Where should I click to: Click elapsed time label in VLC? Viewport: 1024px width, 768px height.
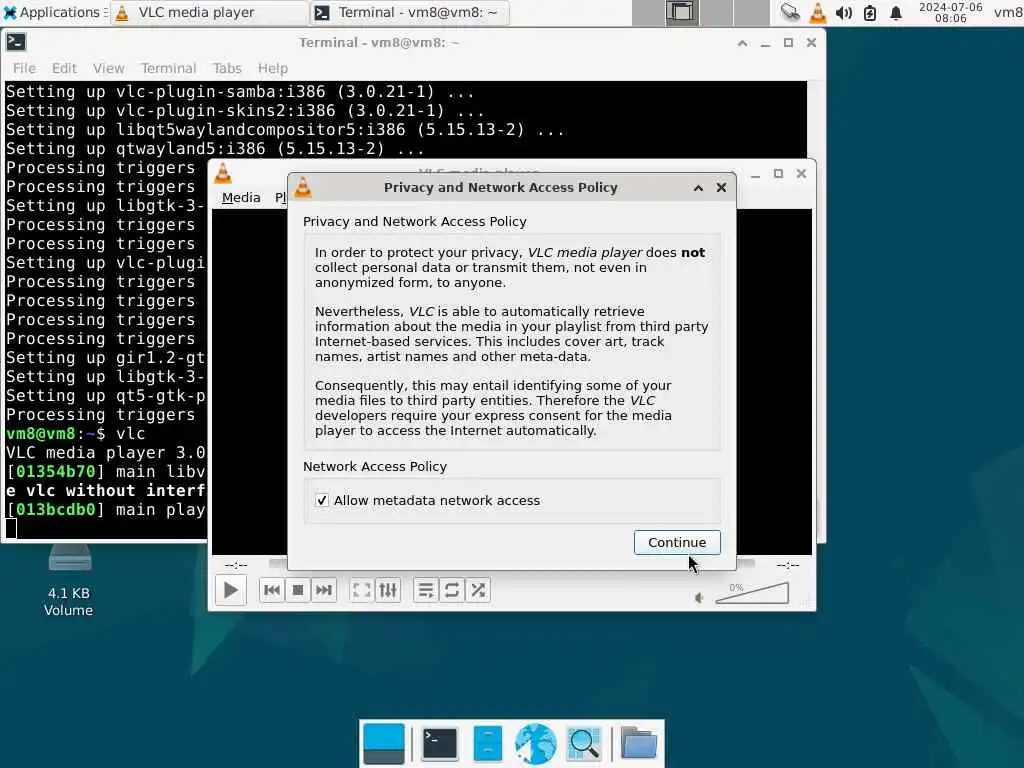236,565
